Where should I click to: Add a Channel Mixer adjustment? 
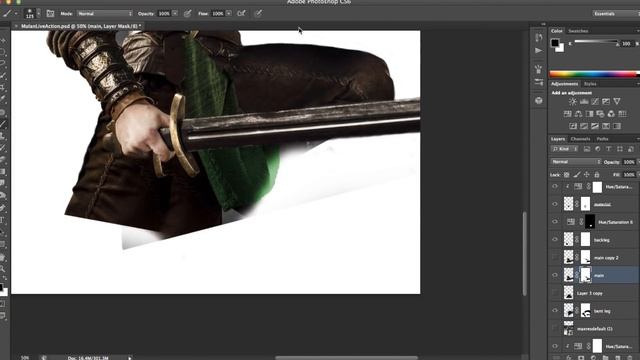pos(611,114)
